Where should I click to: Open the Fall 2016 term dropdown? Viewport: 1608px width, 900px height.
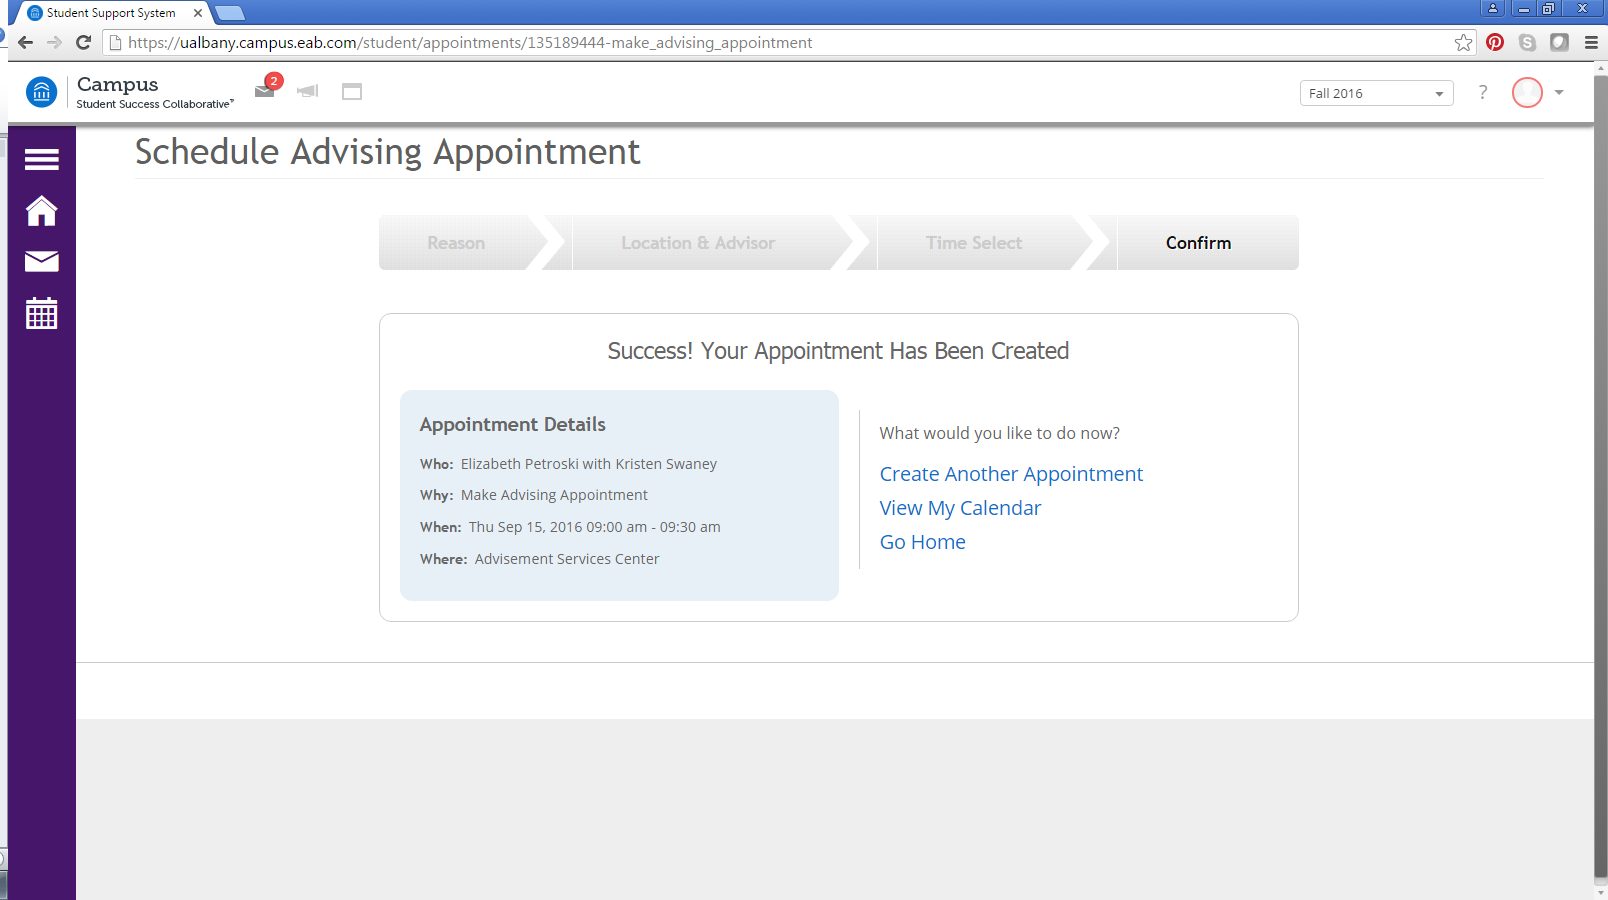[1376, 92]
